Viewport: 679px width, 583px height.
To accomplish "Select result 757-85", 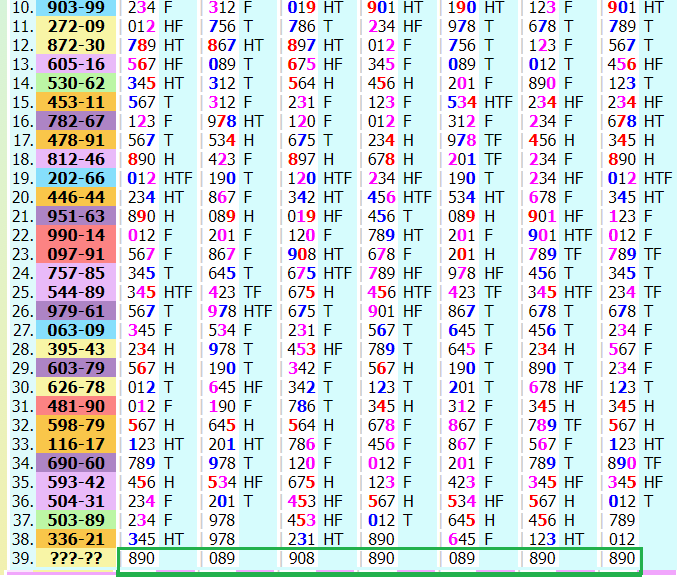I will point(76,273).
